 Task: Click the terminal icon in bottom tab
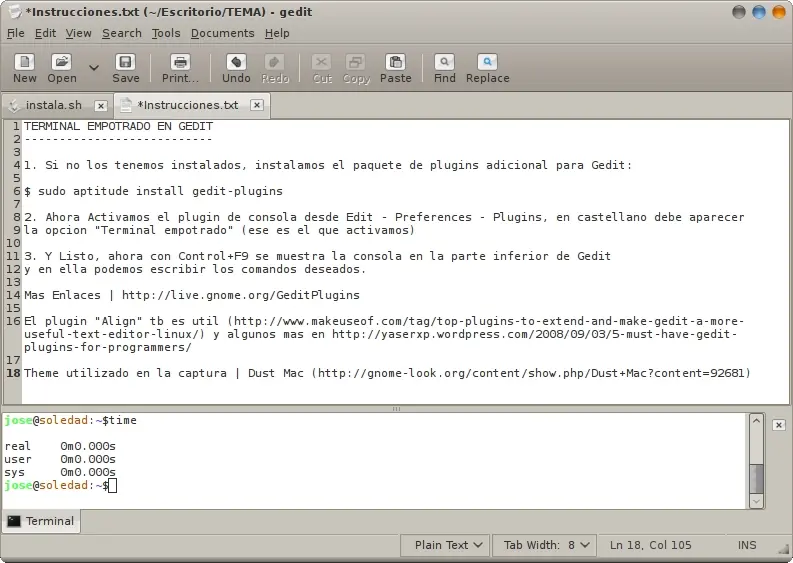pyautogui.click(x=14, y=521)
